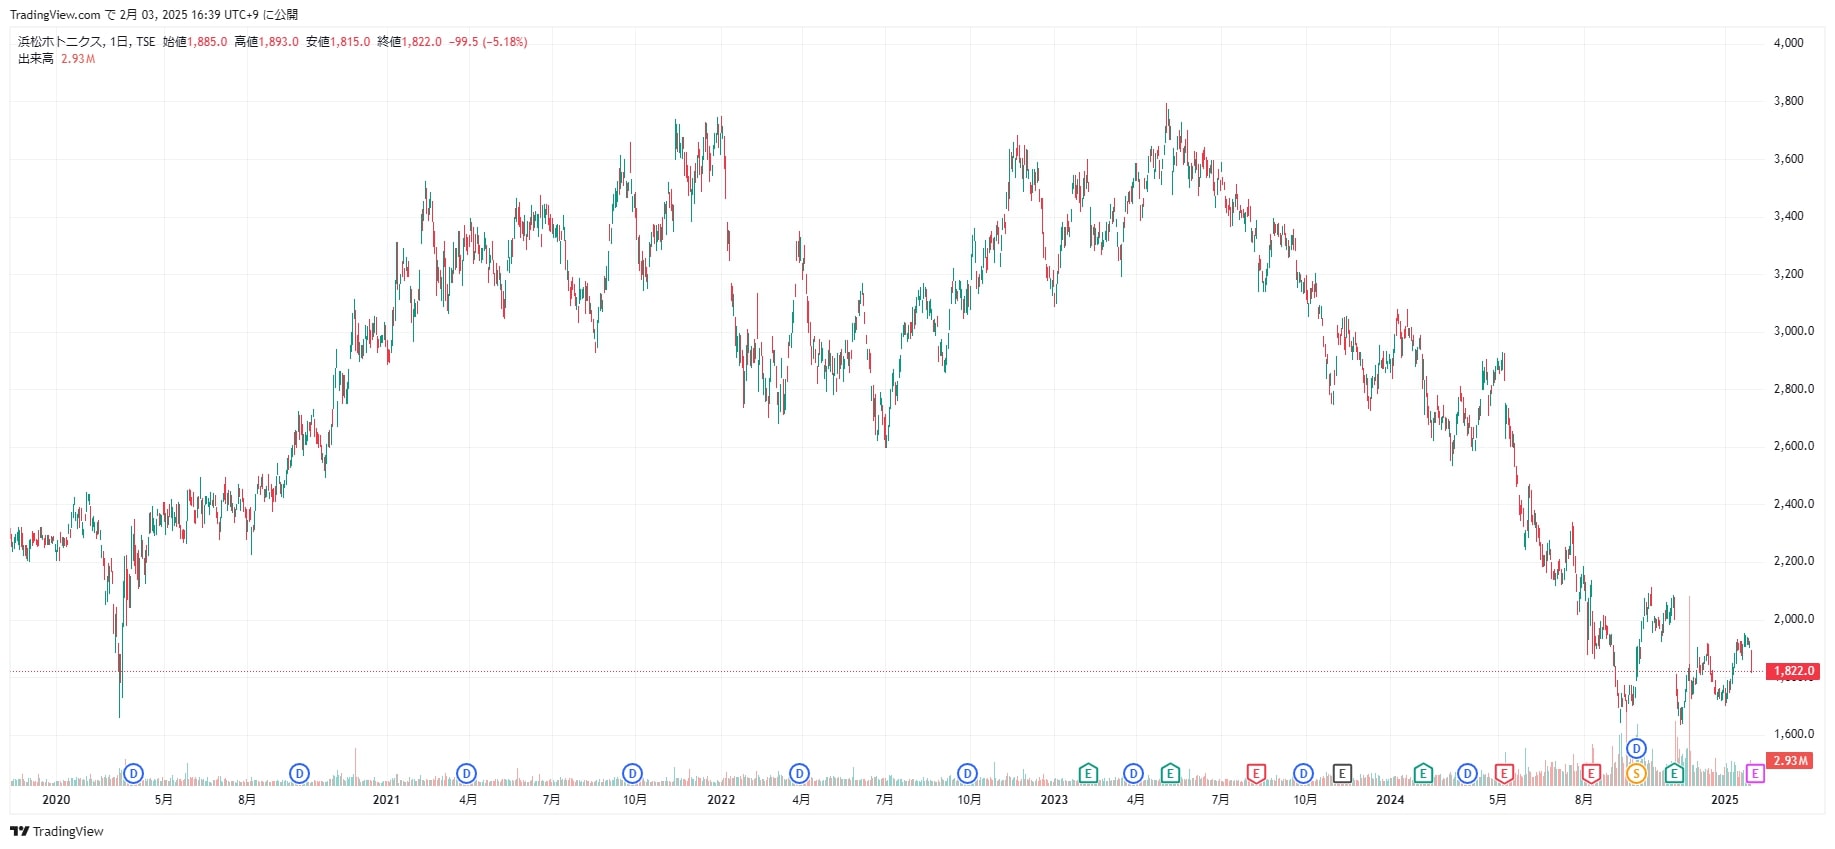Click the current price label 1,822.0
This screenshot has width=1835, height=849.
pyautogui.click(x=1793, y=671)
